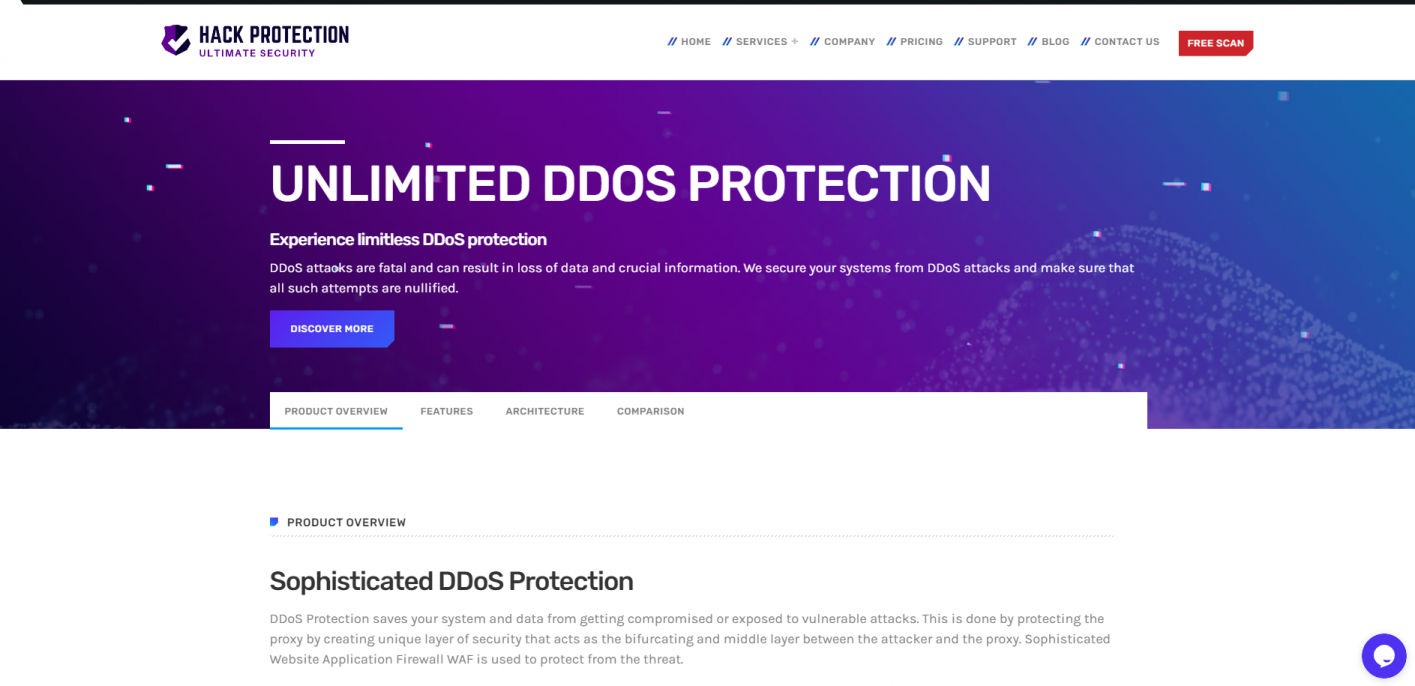
Task: Select PRICING from the navigation bar
Action: pos(921,41)
